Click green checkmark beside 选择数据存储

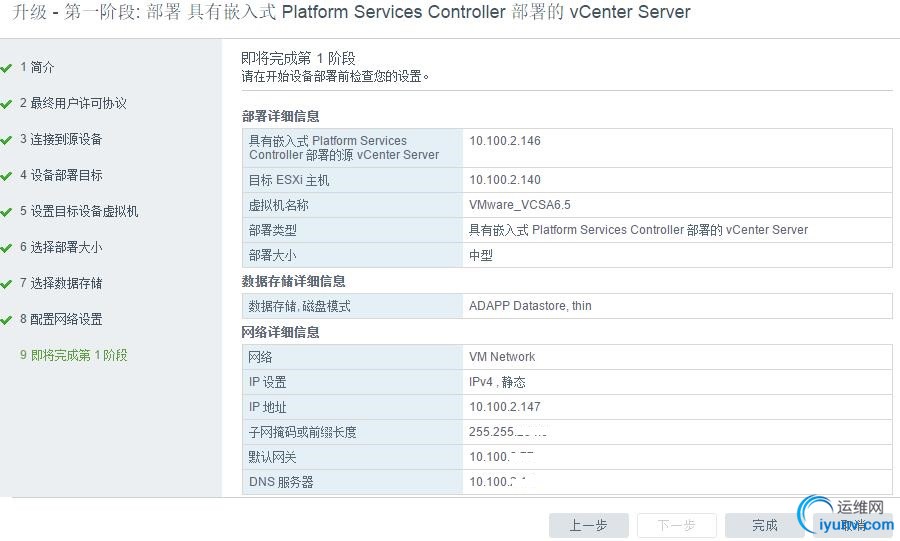point(6,285)
